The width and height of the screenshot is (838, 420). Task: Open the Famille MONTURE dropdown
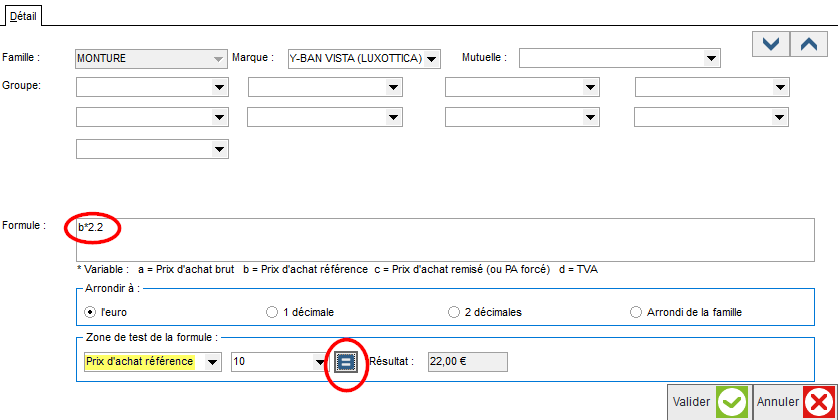pyautogui.click(x=152, y=58)
